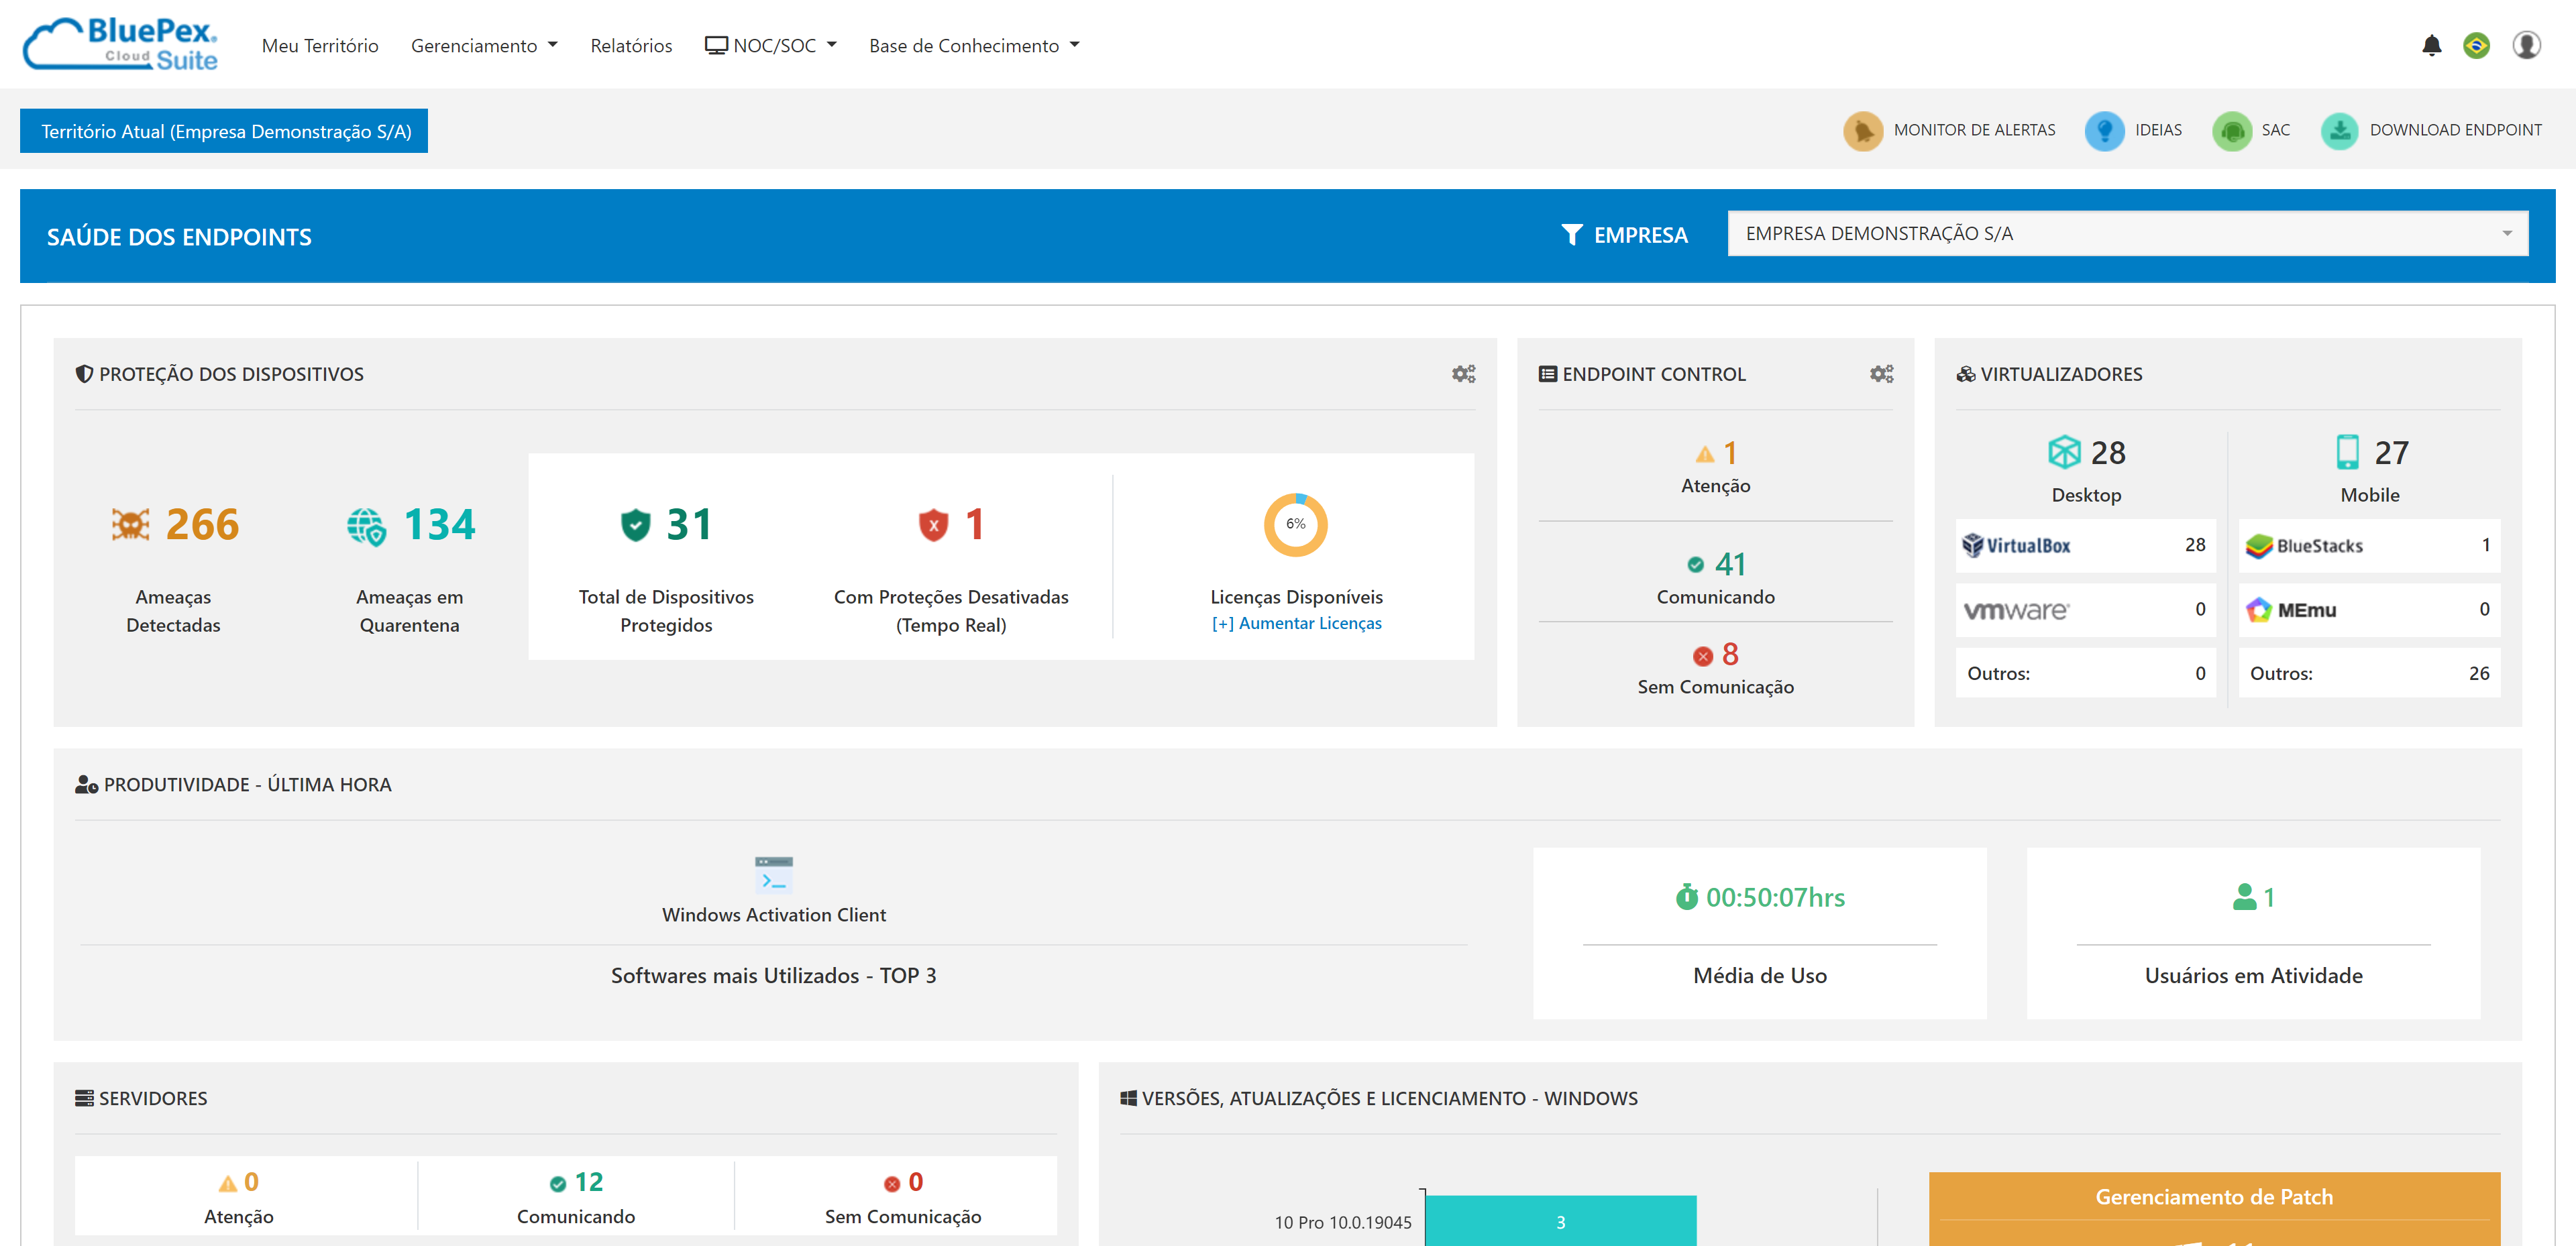
Task: Expand the NOC/SOC dropdown menu
Action: [770, 46]
